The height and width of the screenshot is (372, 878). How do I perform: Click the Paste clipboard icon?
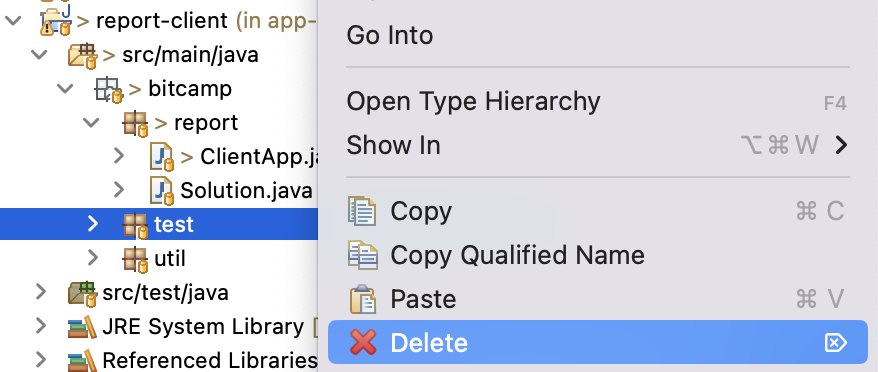[363, 299]
